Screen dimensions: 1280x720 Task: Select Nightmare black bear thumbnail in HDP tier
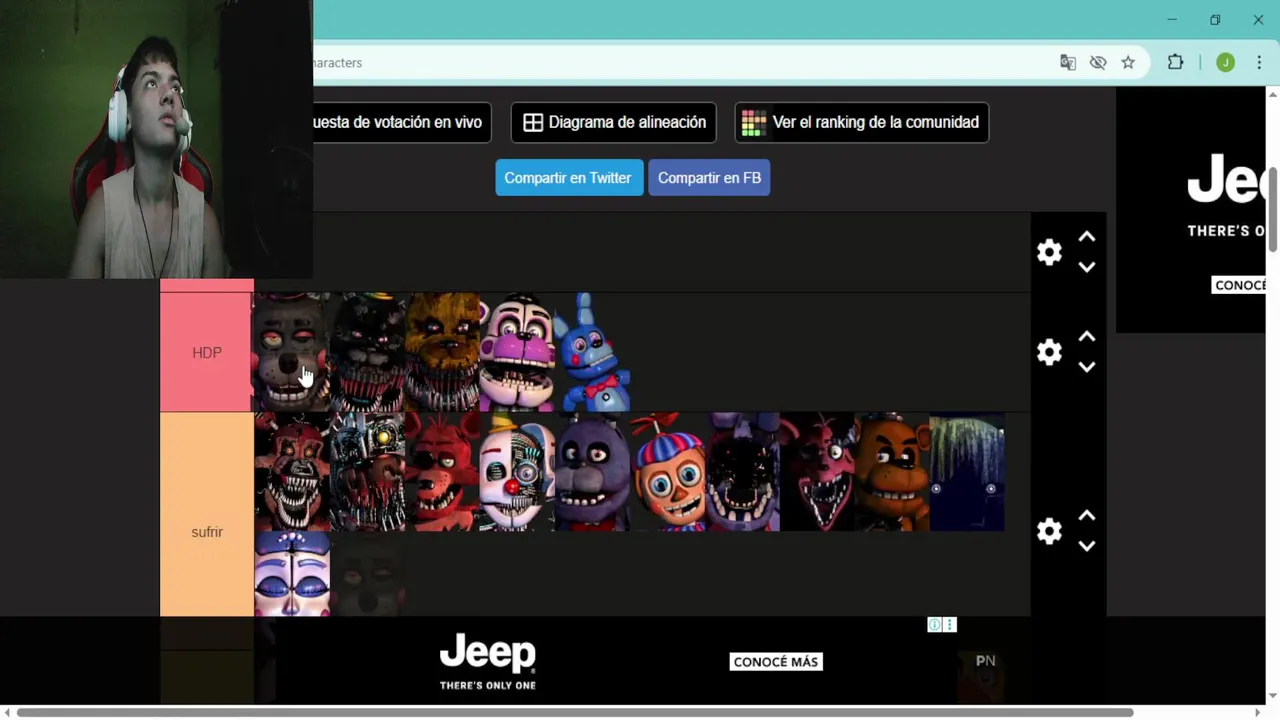(367, 352)
